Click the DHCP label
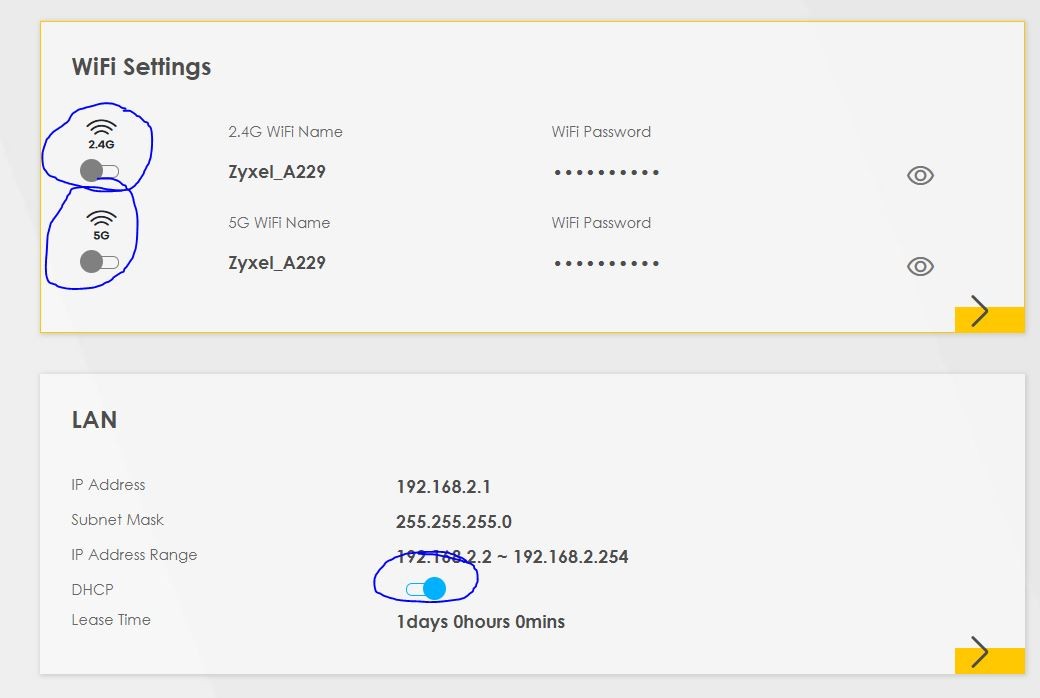Screen dimensions: 1040x698 pos(92,590)
